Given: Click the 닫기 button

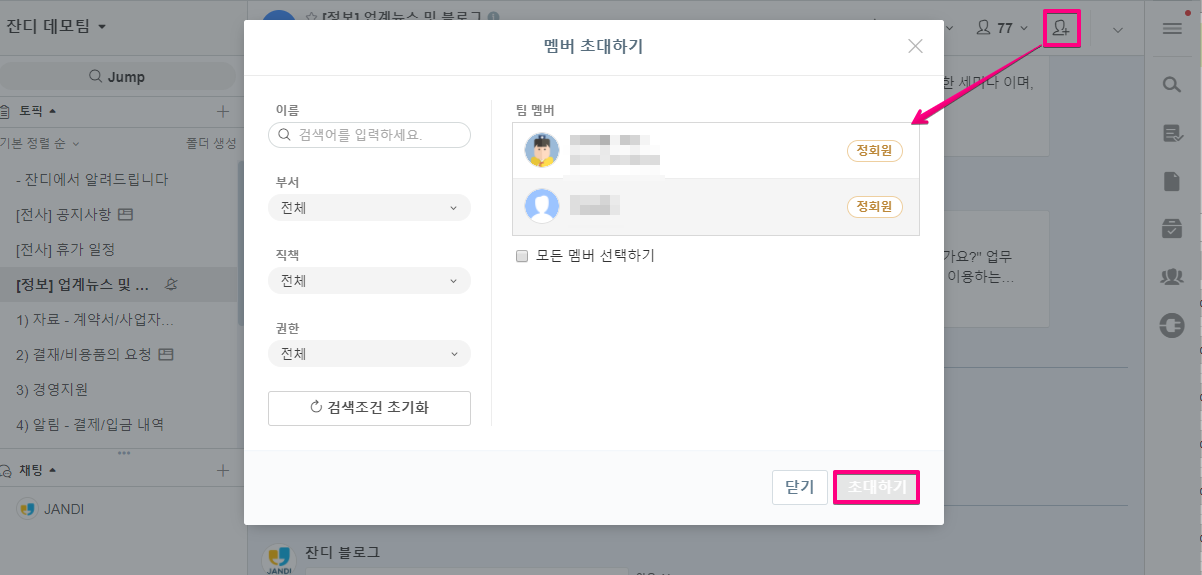Looking at the screenshot, I should [799, 487].
